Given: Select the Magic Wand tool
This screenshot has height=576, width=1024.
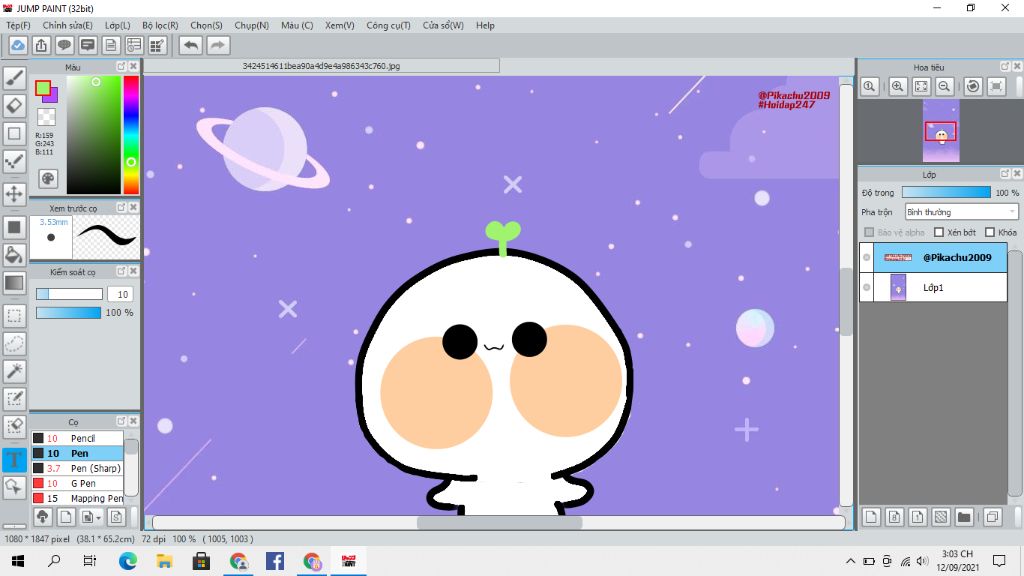Looking at the screenshot, I should [14, 371].
